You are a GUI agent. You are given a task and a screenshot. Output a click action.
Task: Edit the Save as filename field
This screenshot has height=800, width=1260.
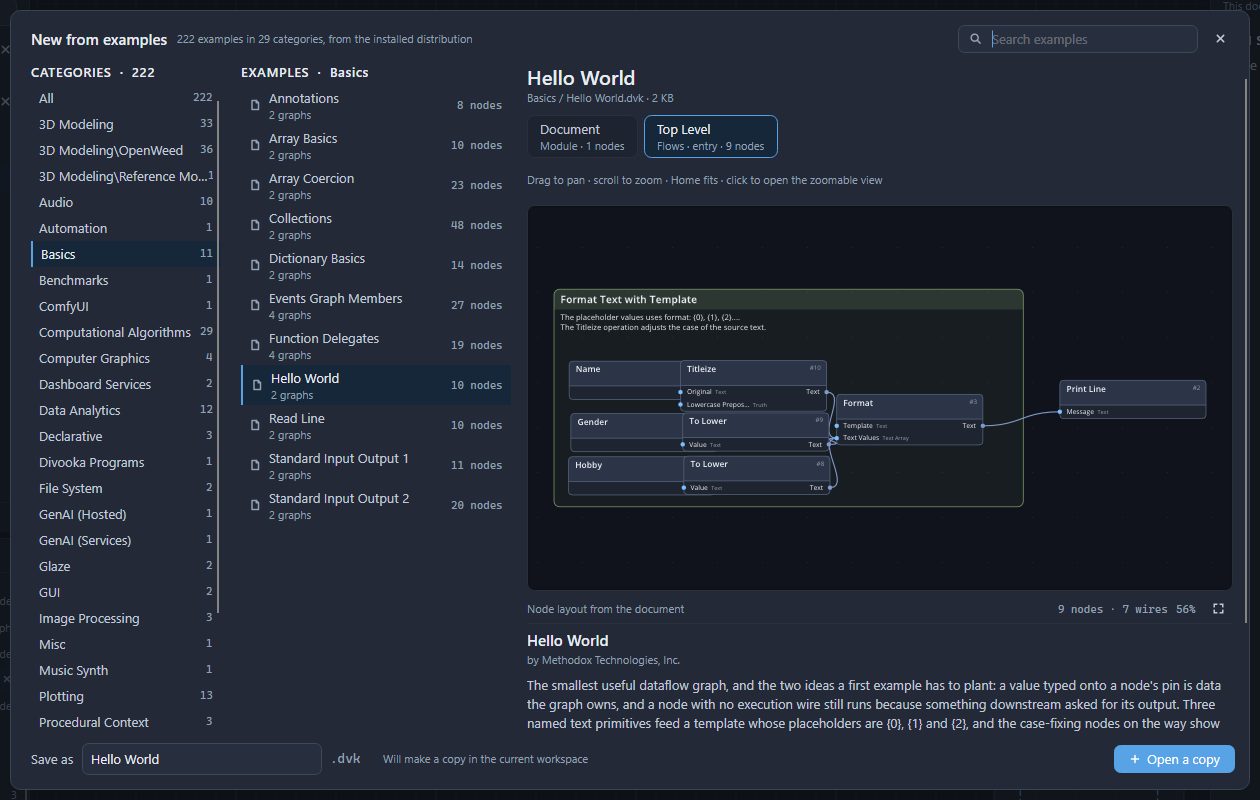pyautogui.click(x=202, y=759)
